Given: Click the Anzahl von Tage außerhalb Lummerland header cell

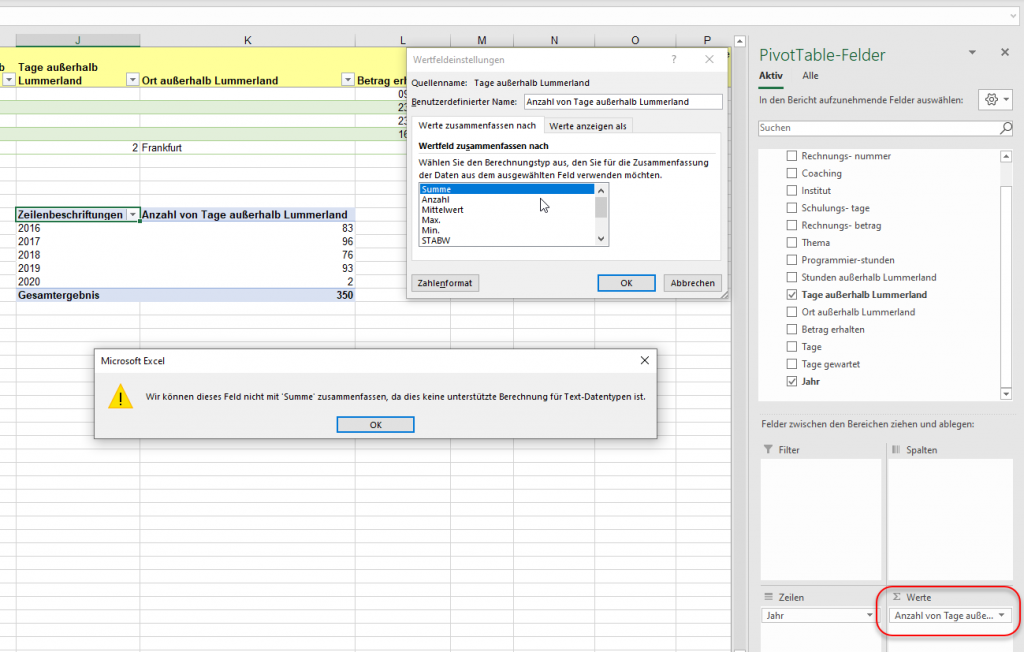Looking at the screenshot, I should [x=248, y=215].
